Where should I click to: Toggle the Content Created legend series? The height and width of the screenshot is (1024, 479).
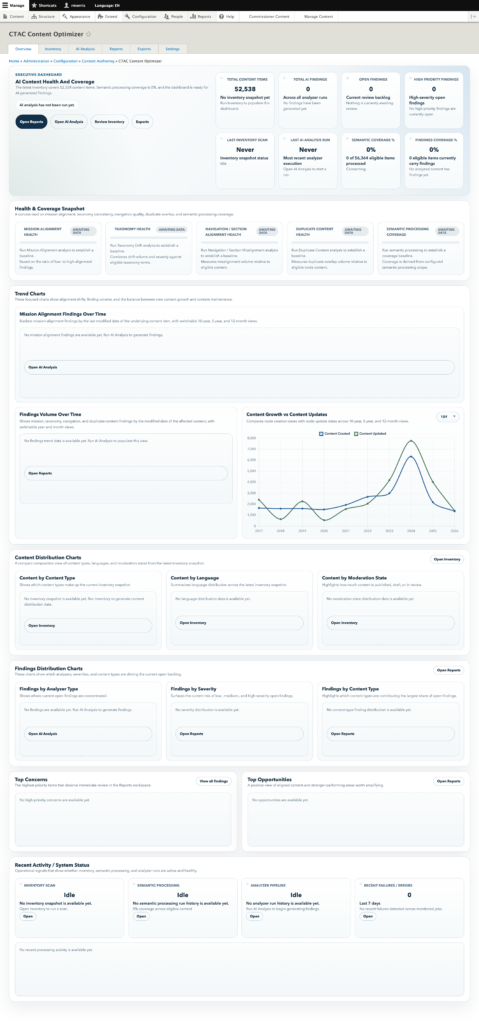[334, 434]
